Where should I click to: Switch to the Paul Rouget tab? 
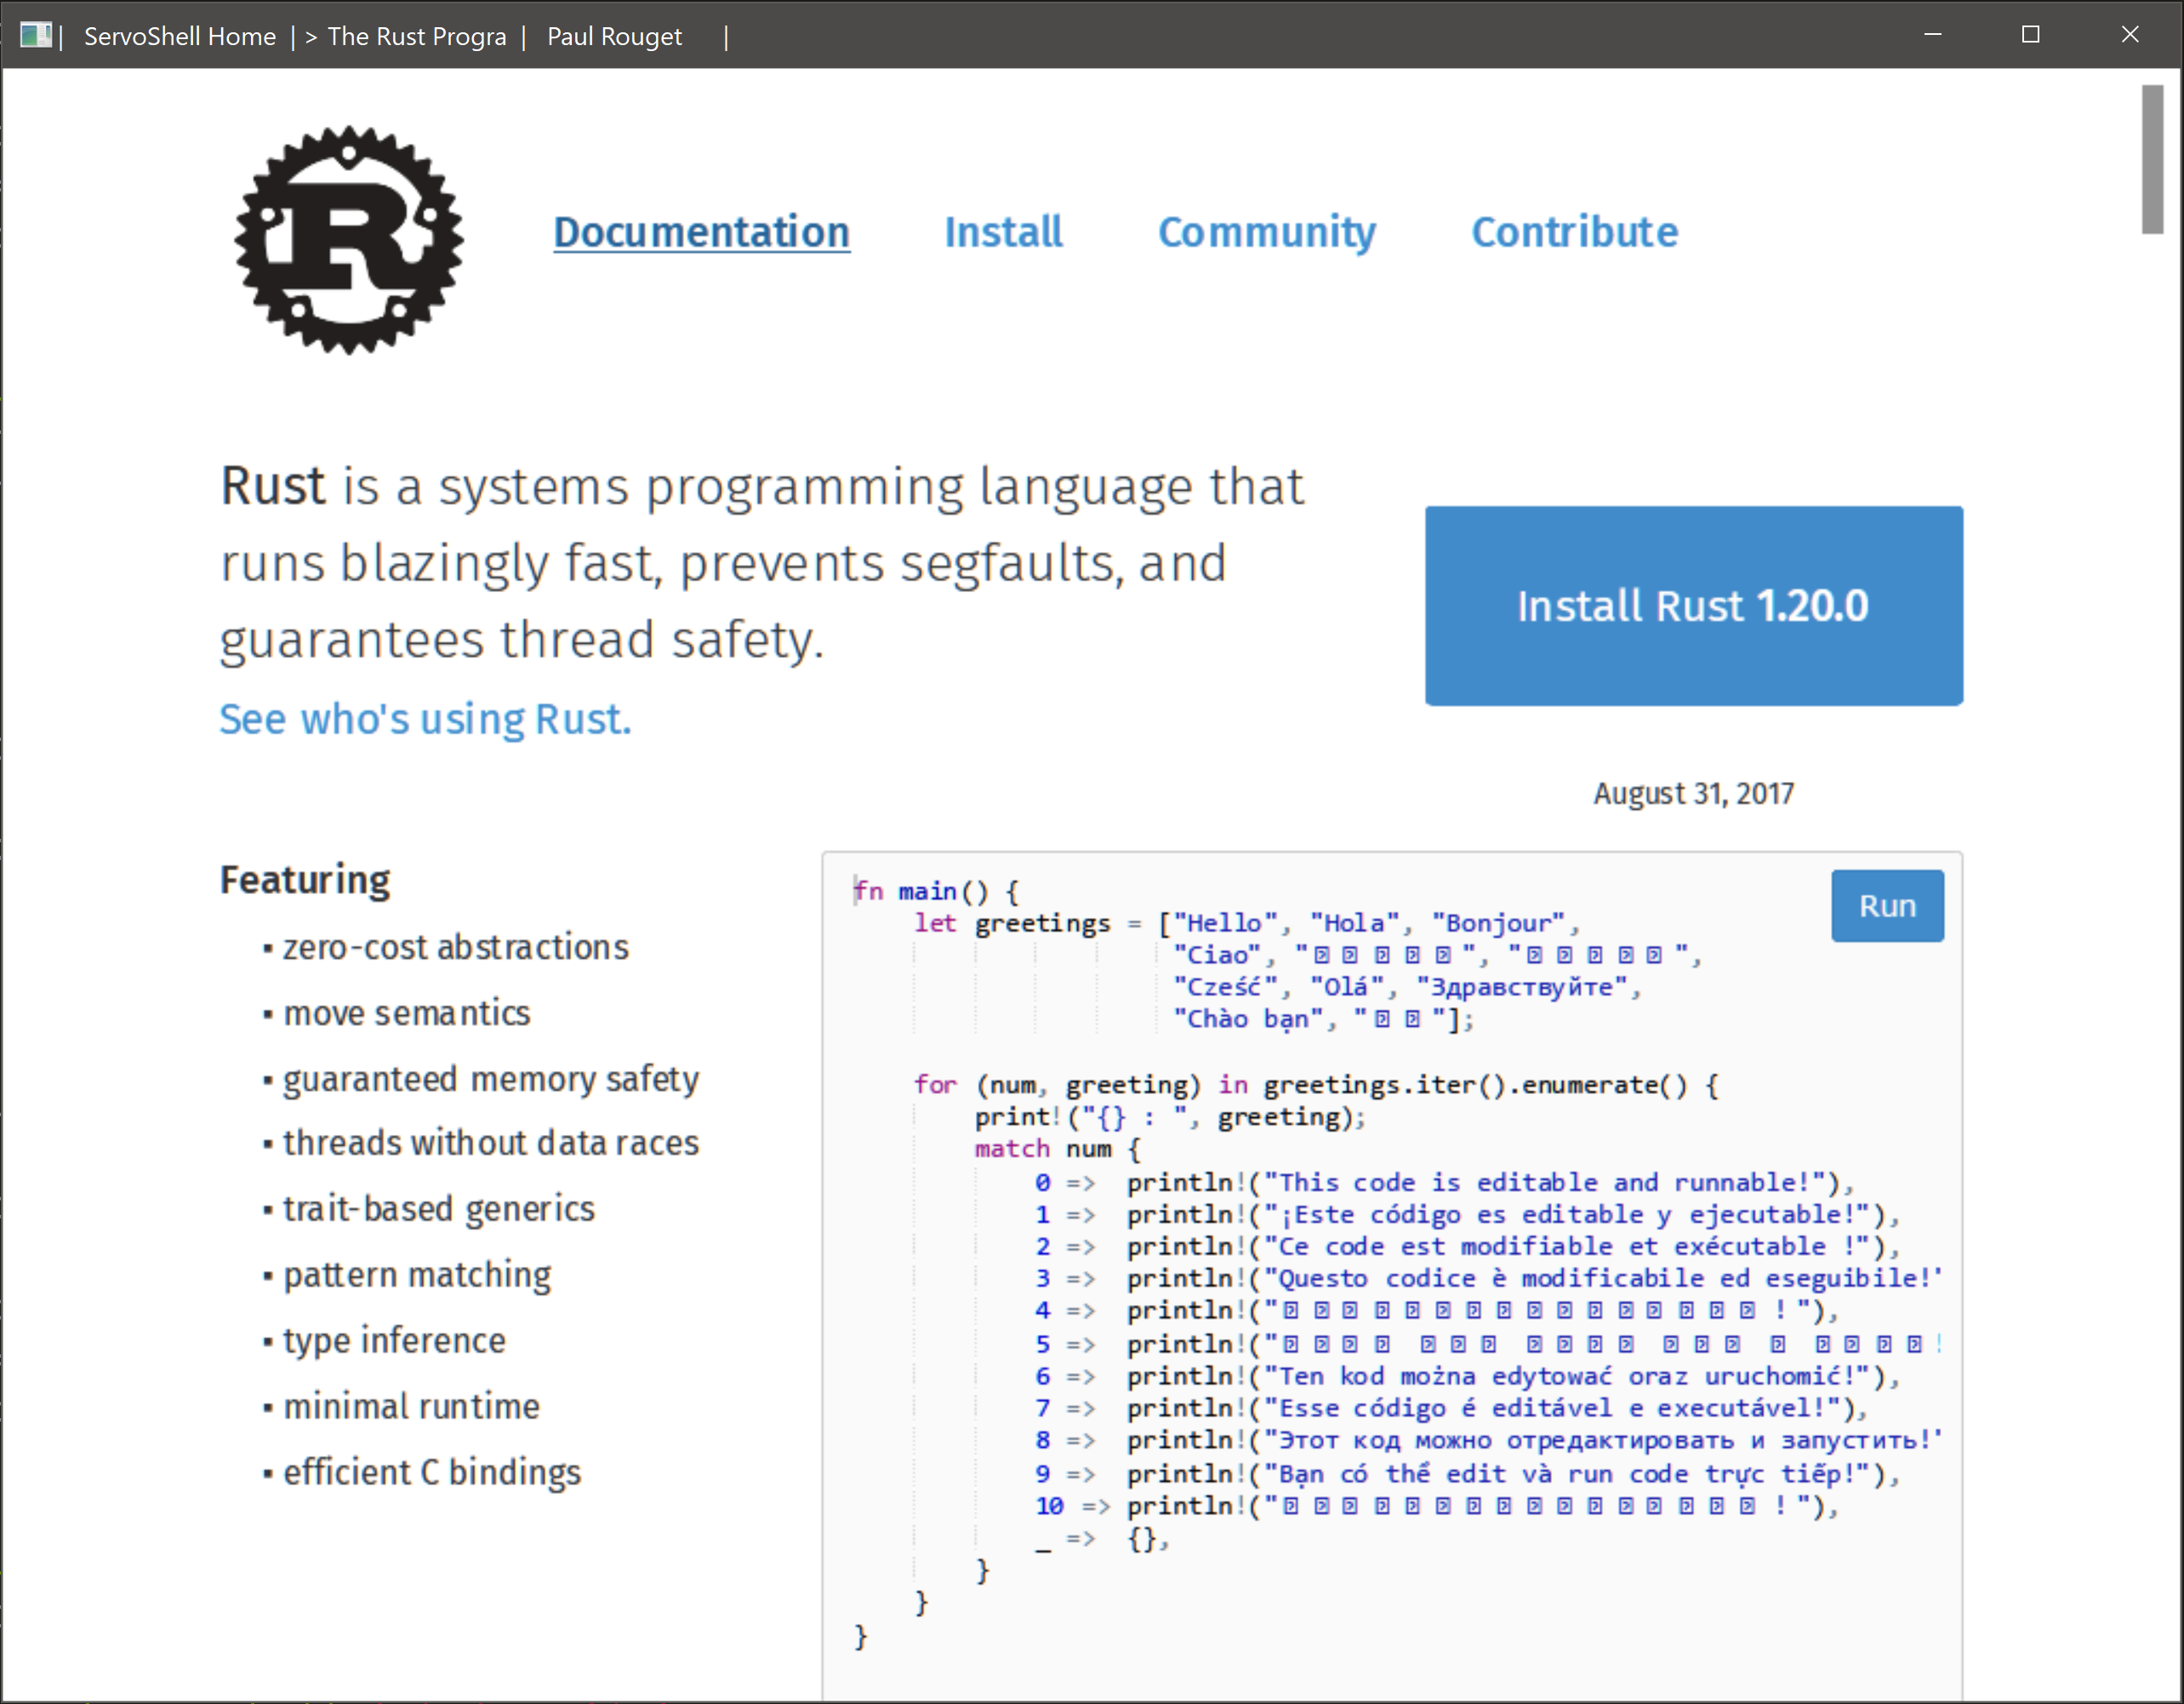[614, 36]
